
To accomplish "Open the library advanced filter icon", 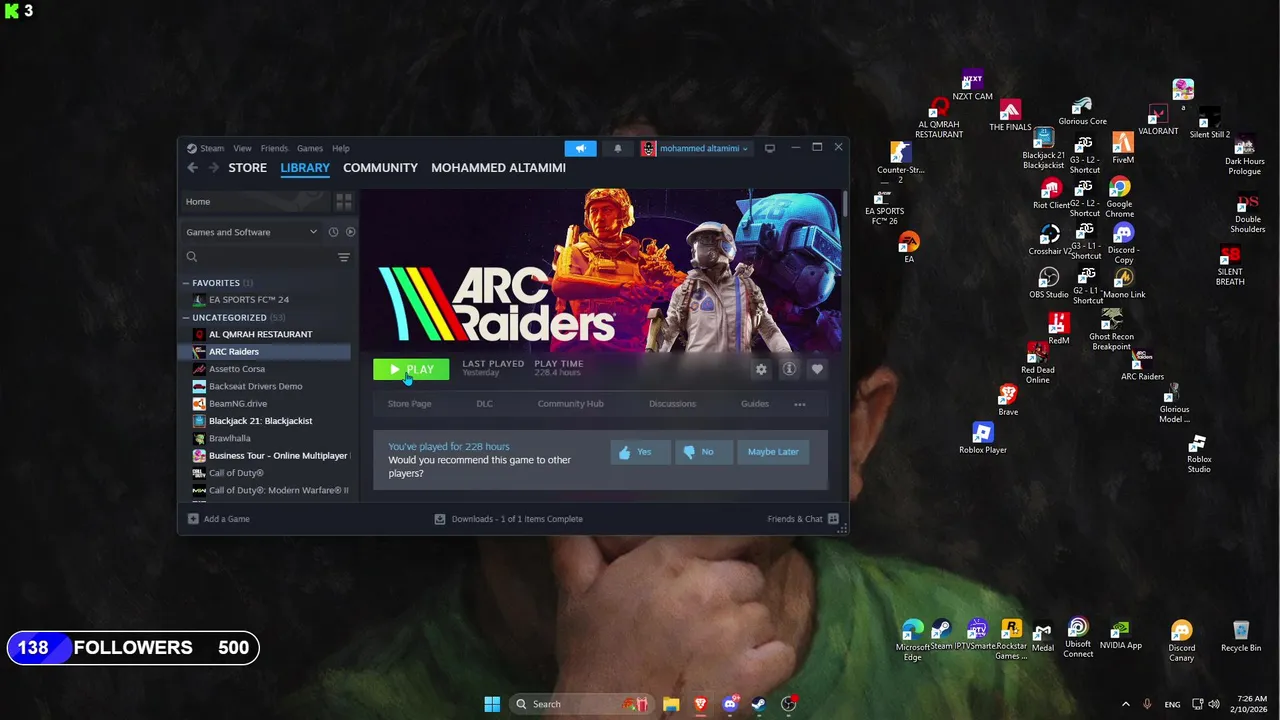I will [343, 257].
